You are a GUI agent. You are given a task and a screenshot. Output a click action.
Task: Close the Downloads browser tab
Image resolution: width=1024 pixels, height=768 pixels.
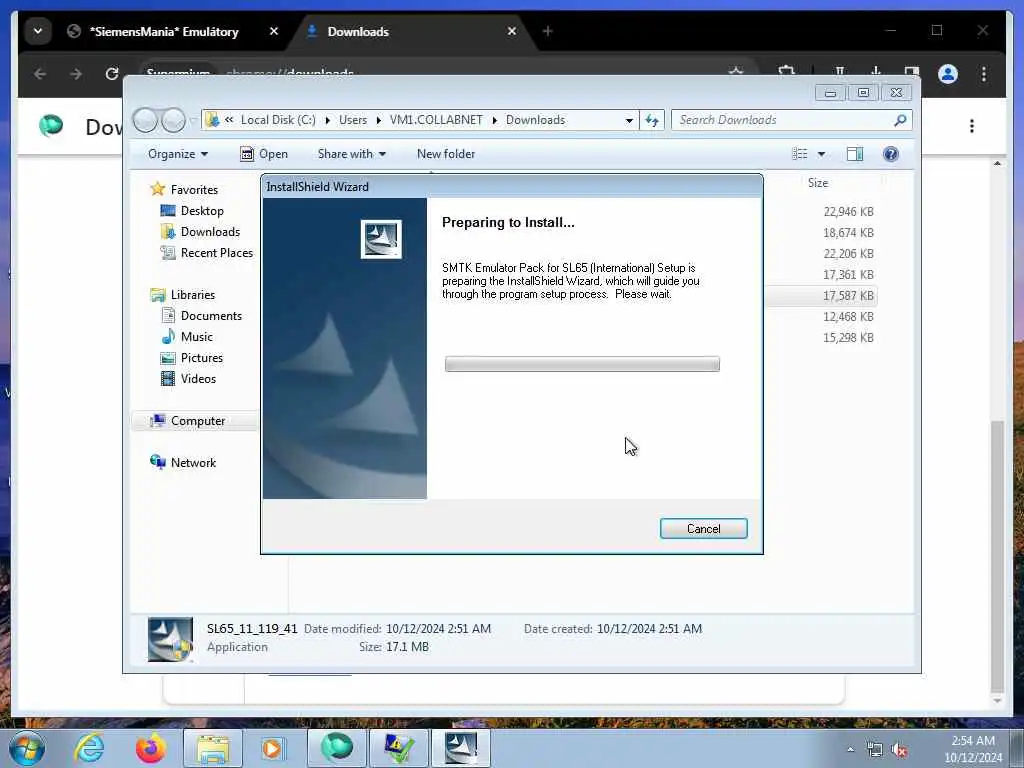pos(512,31)
